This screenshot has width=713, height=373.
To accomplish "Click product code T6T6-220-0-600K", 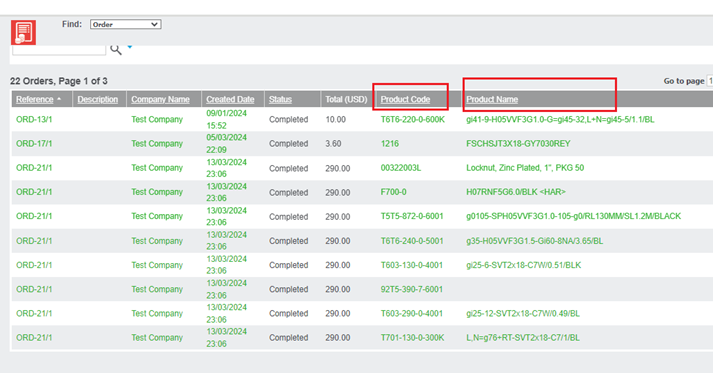I will pos(412,119).
